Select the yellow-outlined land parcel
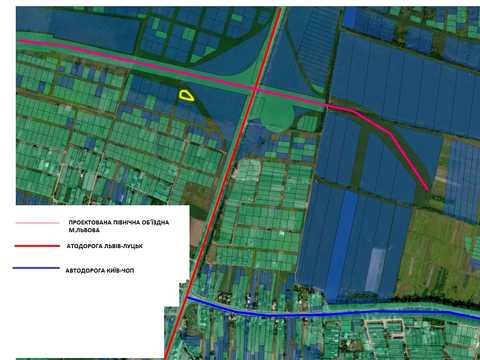Viewport: 480px width, 360px height. tap(186, 96)
